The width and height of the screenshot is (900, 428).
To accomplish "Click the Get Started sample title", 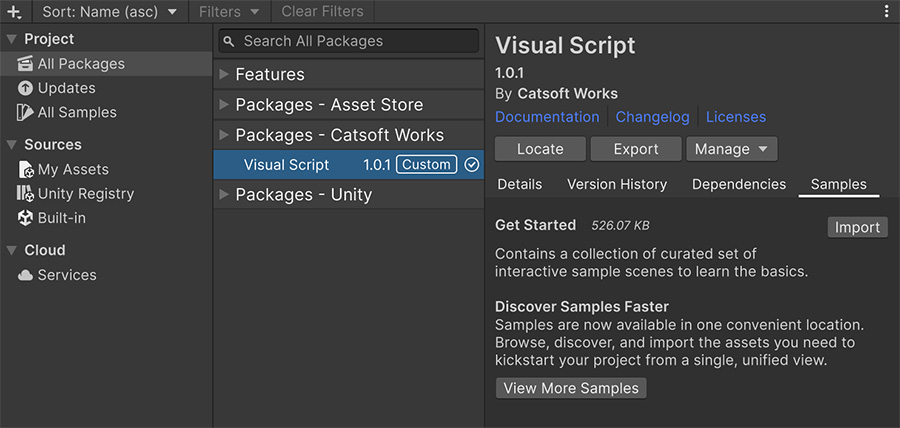I will coord(536,225).
